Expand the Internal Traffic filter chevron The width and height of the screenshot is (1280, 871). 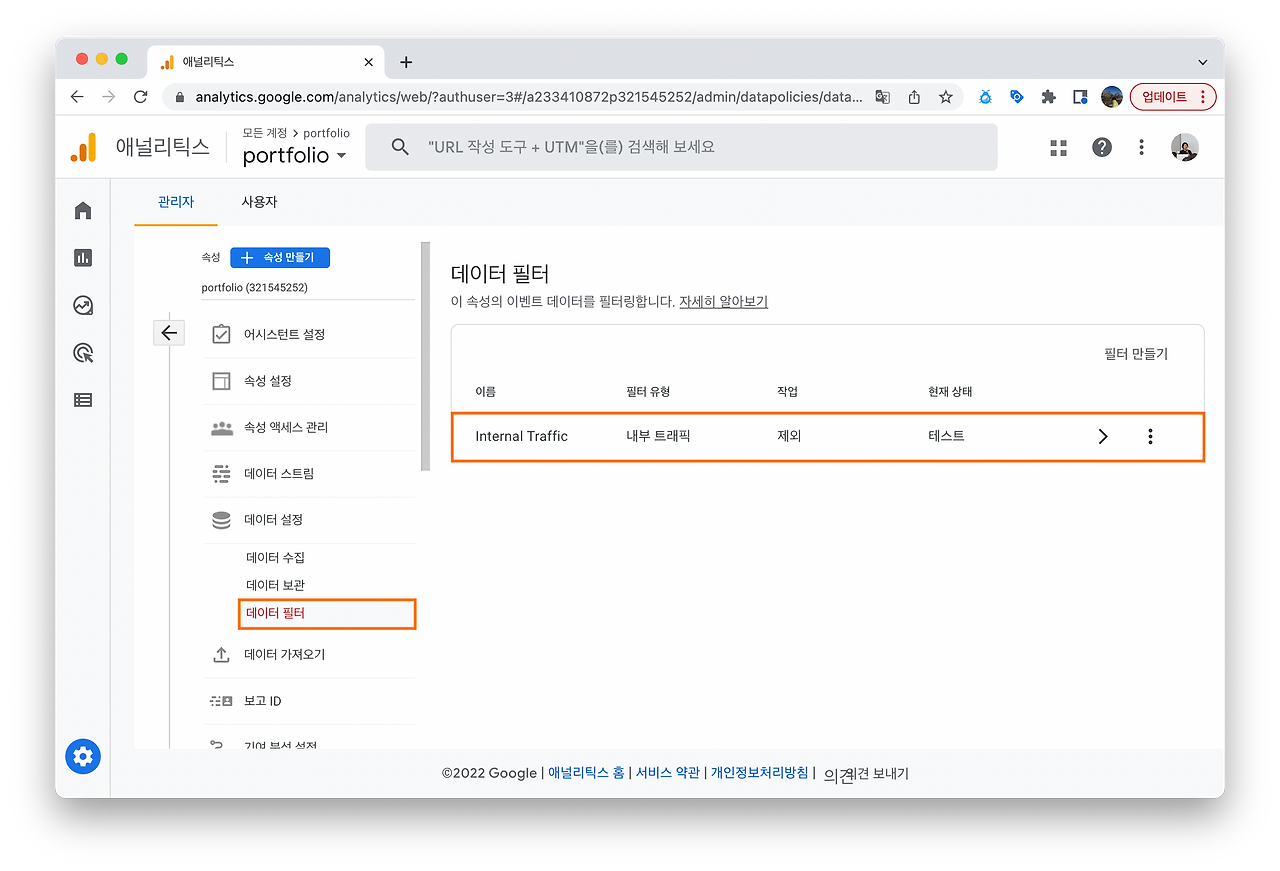(1103, 436)
